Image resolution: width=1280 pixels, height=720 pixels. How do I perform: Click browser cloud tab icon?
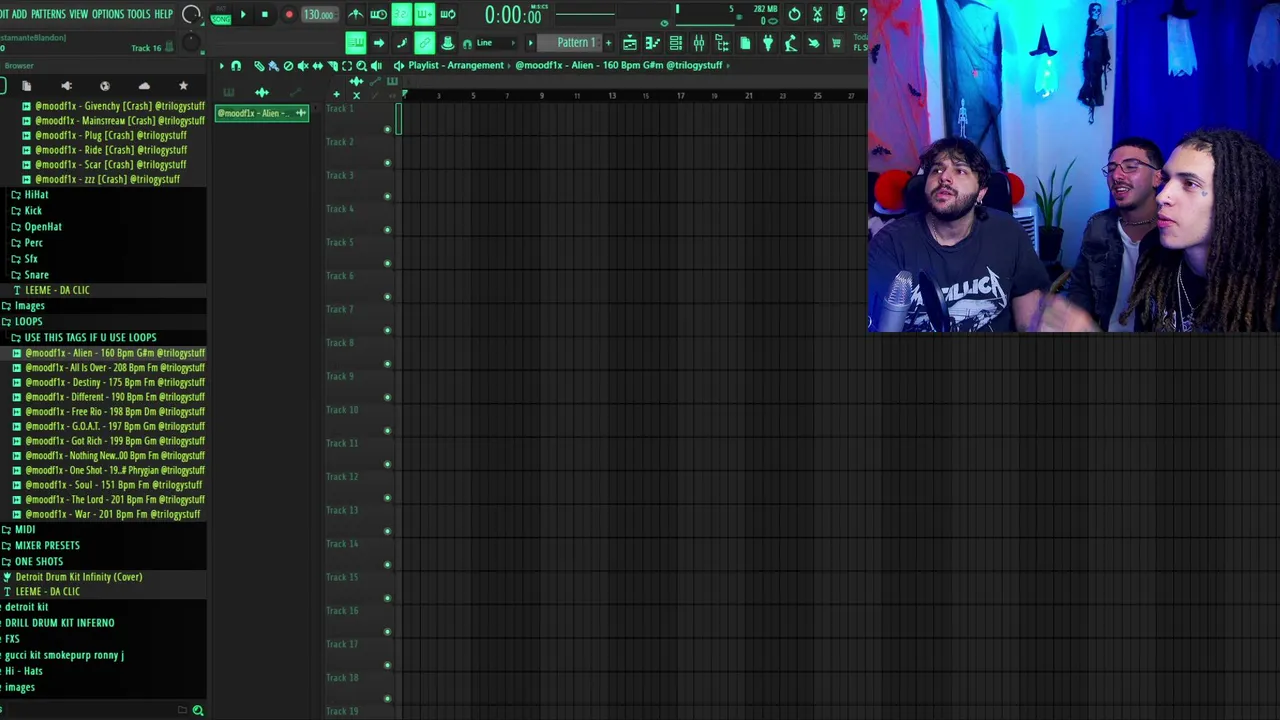tap(144, 86)
